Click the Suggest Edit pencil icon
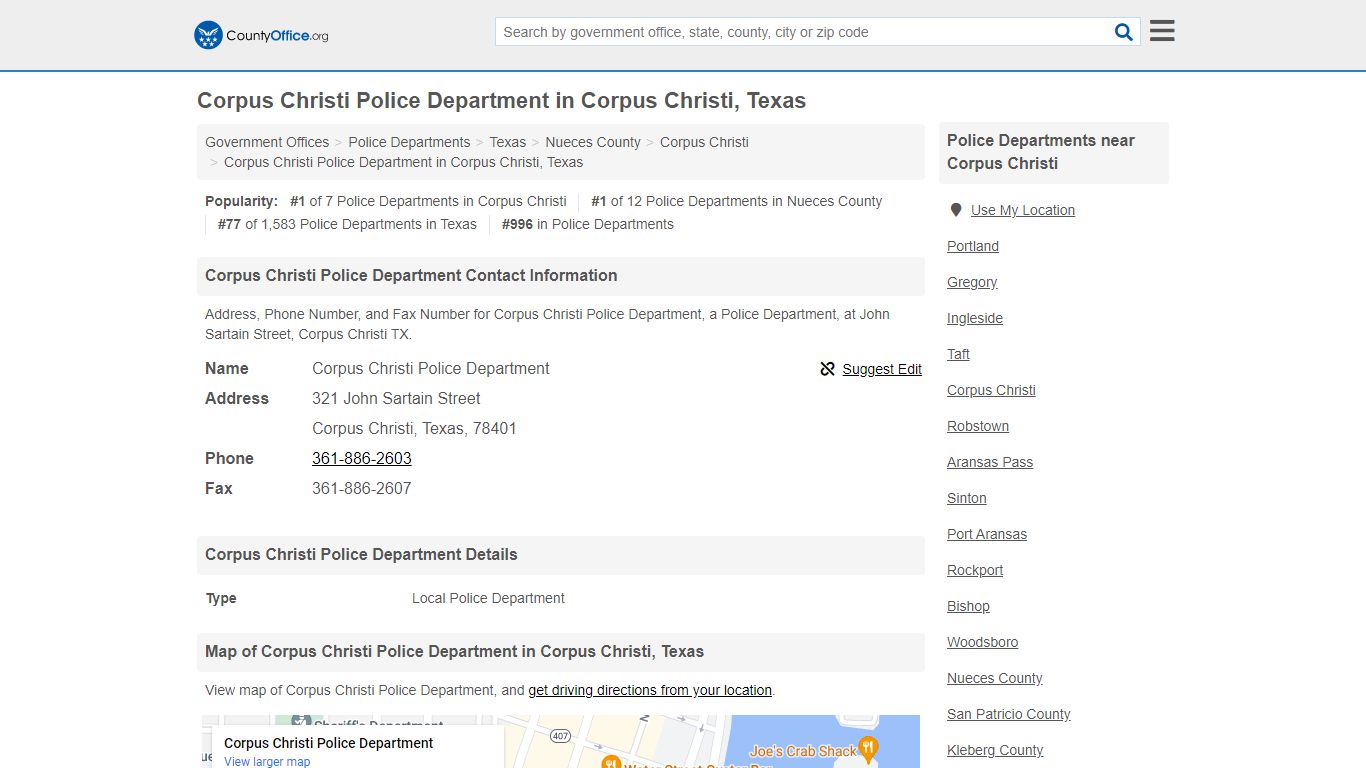 [x=827, y=369]
